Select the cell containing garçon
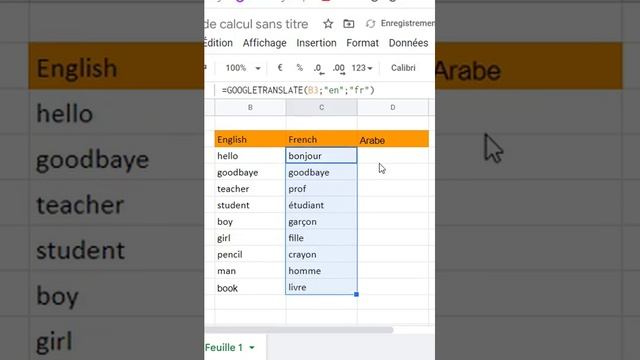The width and height of the screenshot is (640, 360). [x=322, y=221]
